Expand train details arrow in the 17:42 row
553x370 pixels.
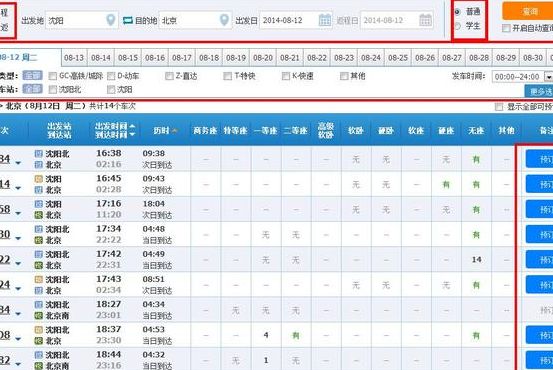tap(18, 263)
